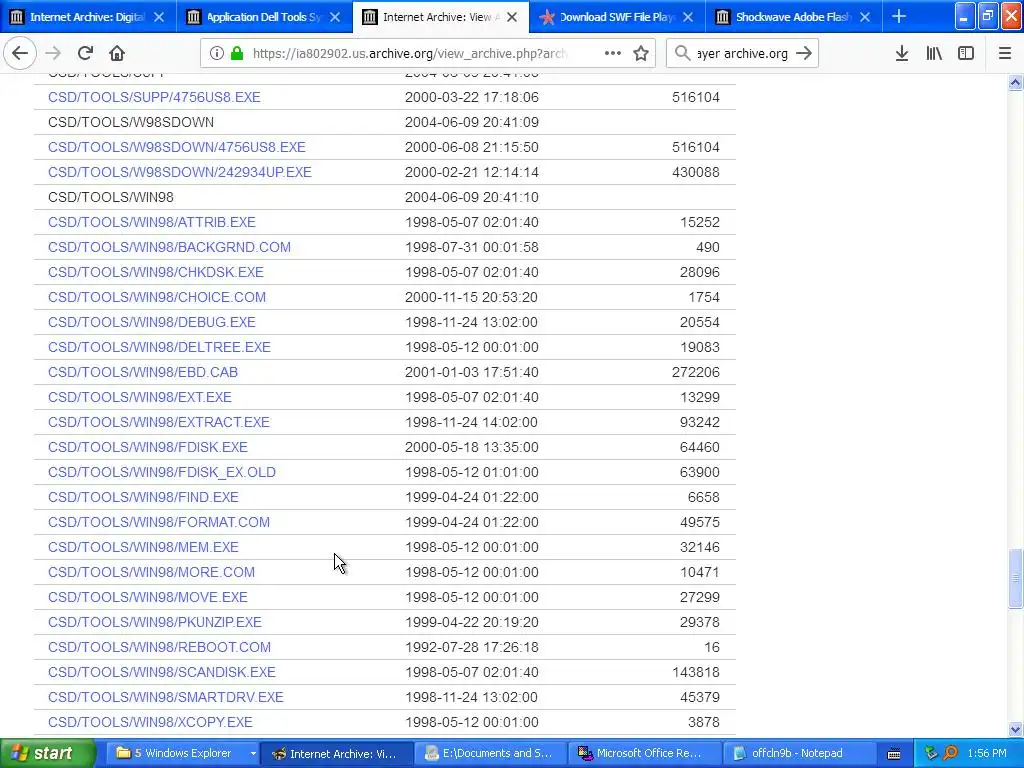Open the EBD.CAB file link
This screenshot has width=1024, height=768.
pos(142,372)
